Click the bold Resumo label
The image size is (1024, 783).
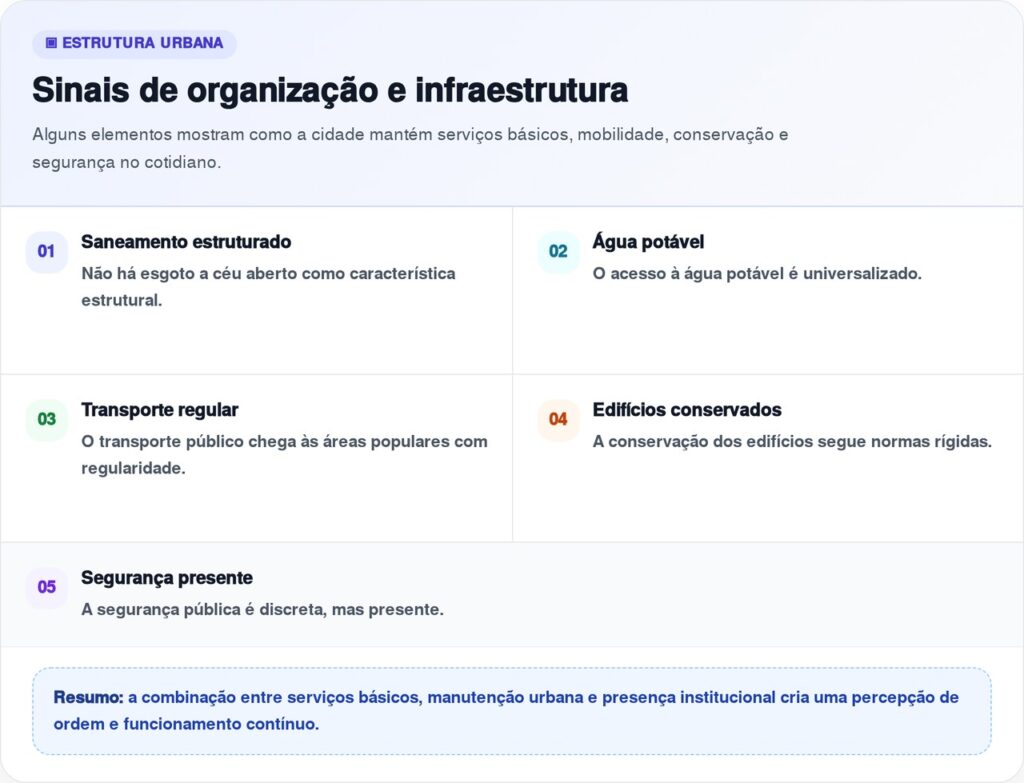pyautogui.click(x=88, y=697)
